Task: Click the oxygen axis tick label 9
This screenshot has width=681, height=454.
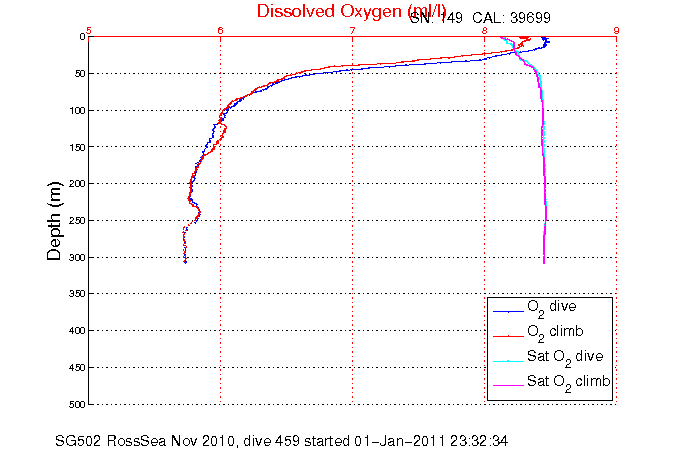Action: click(x=616, y=30)
